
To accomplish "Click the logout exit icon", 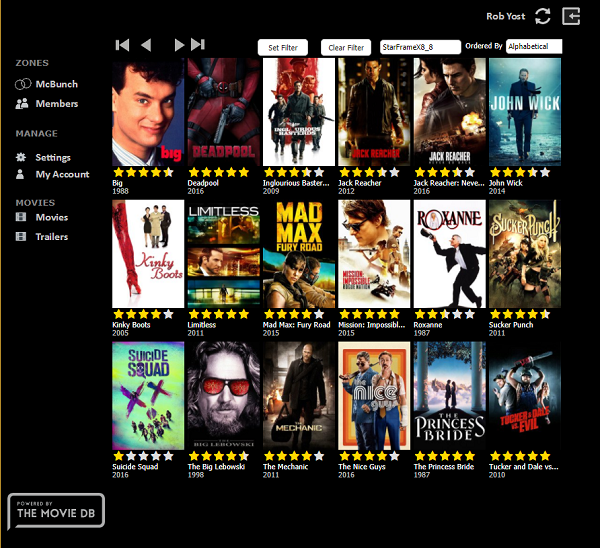I will (x=571, y=16).
